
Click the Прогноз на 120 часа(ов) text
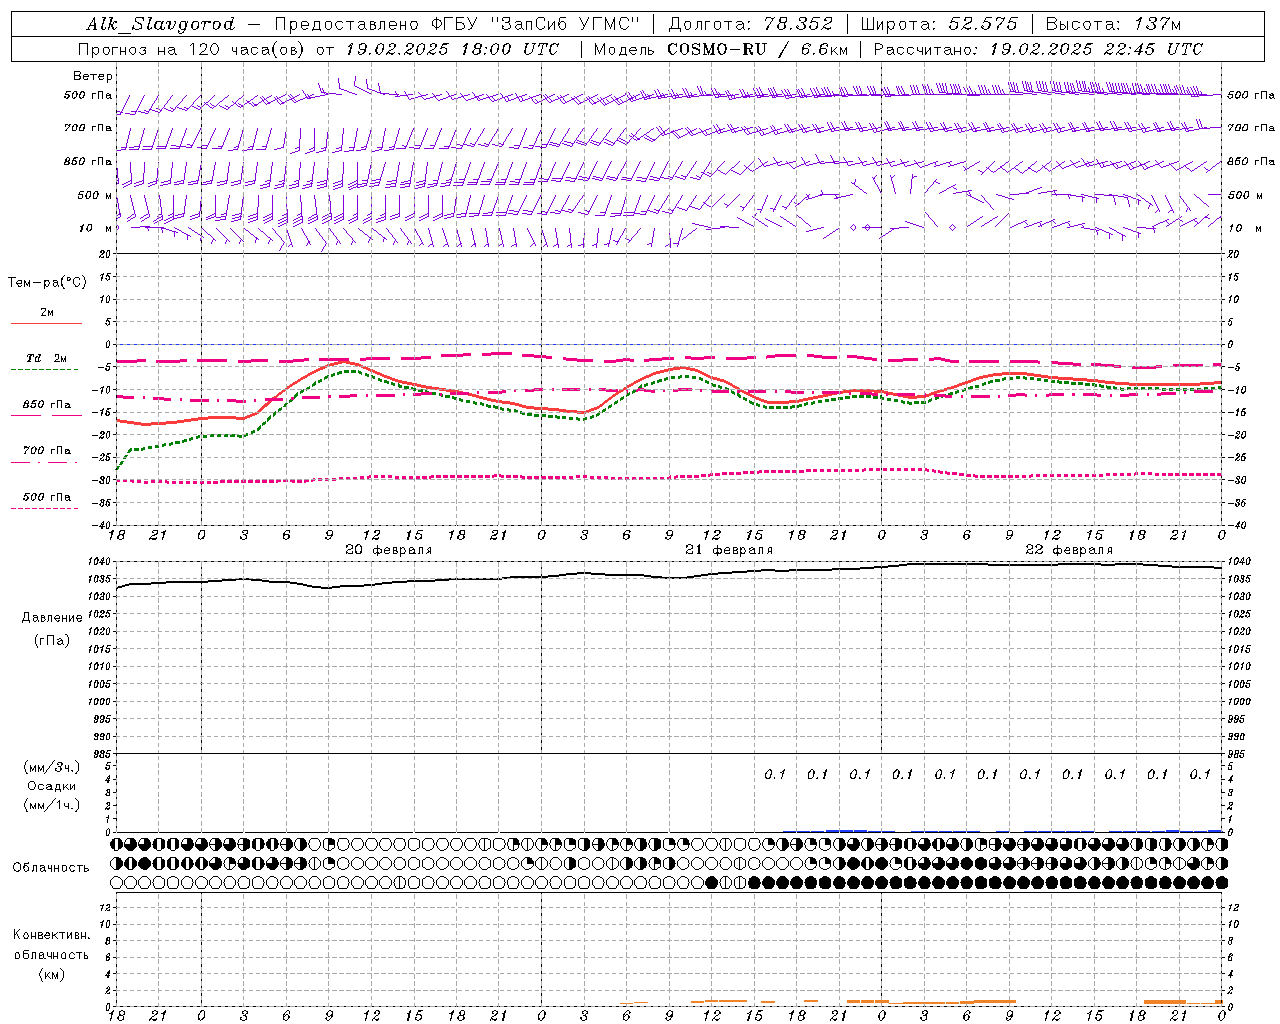(192, 49)
